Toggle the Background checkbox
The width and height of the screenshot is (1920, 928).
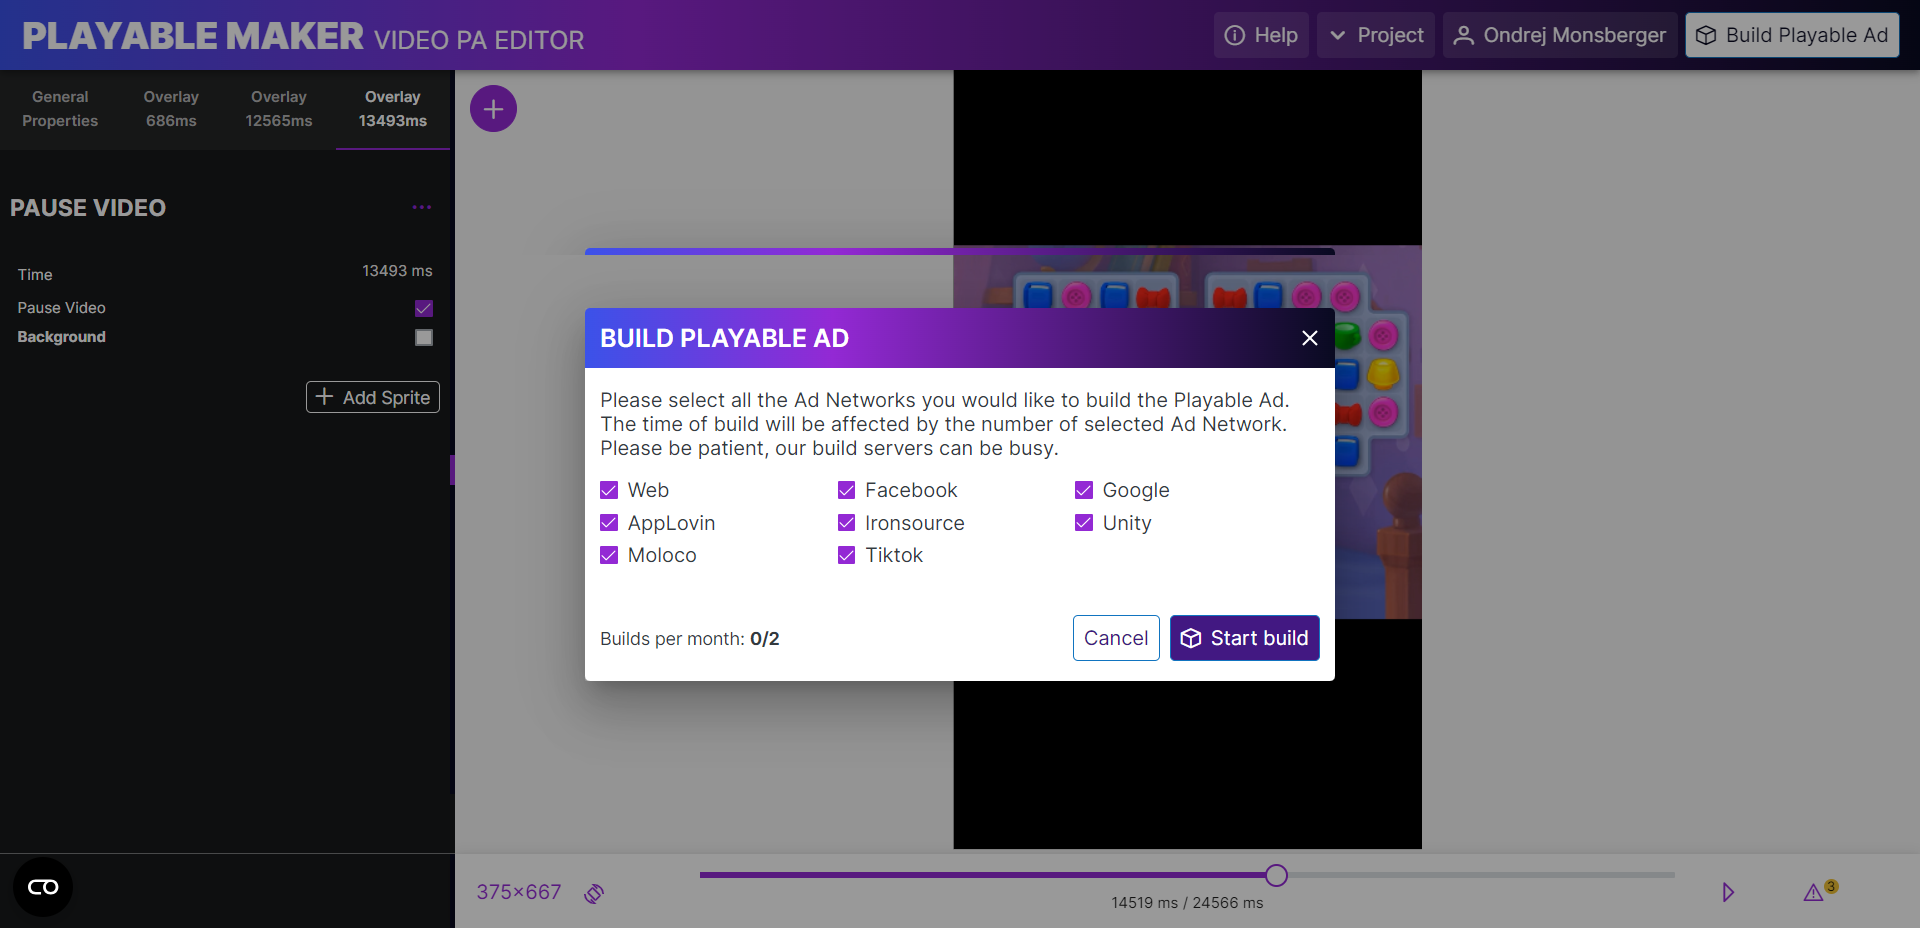424,338
